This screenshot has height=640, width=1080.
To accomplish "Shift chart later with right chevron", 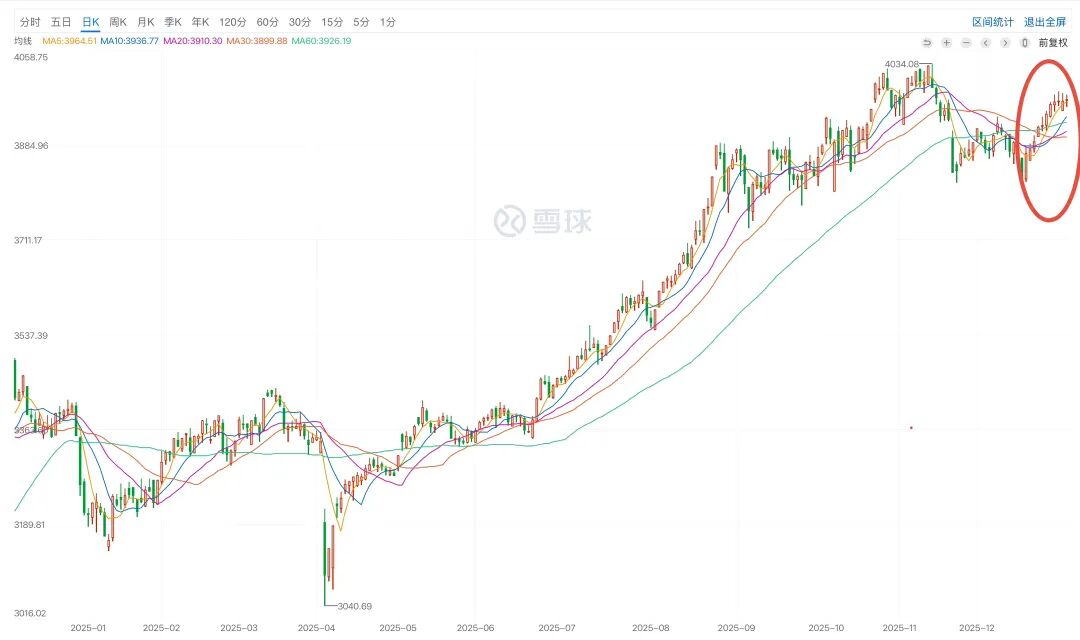I will click(1005, 42).
